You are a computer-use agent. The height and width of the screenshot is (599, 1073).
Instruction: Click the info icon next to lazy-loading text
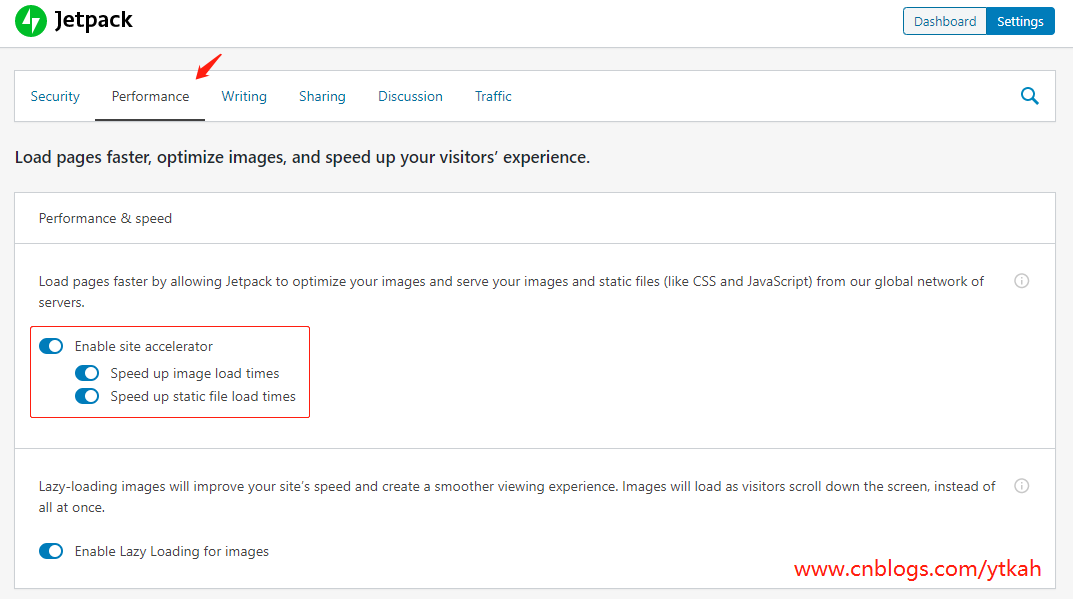point(1021,486)
